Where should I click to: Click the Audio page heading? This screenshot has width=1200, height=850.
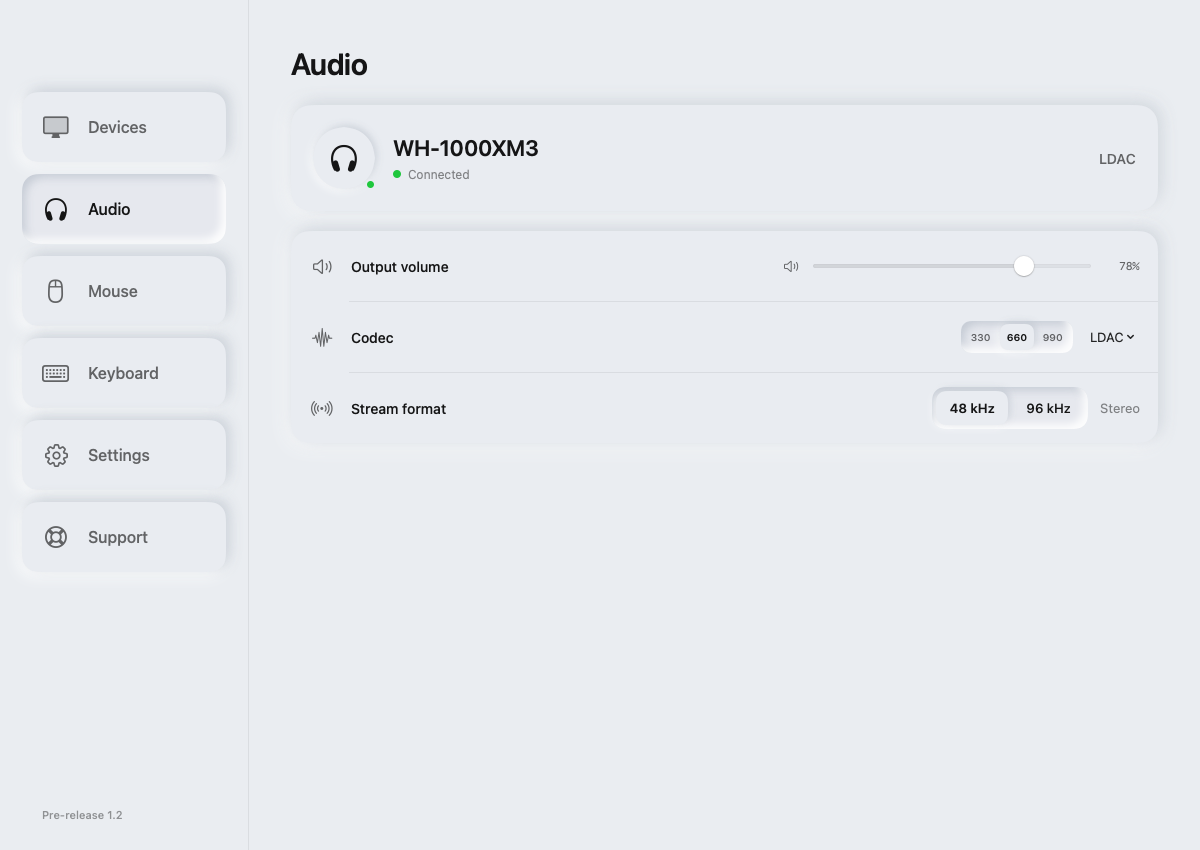tap(329, 65)
